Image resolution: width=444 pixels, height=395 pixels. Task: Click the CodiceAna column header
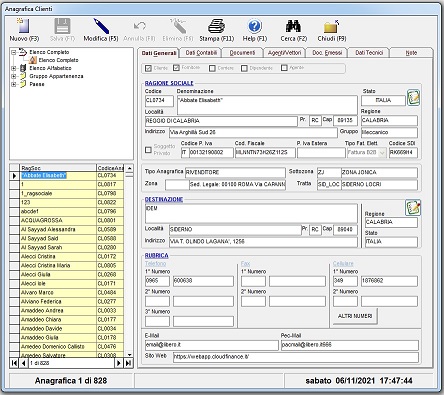tap(110, 168)
